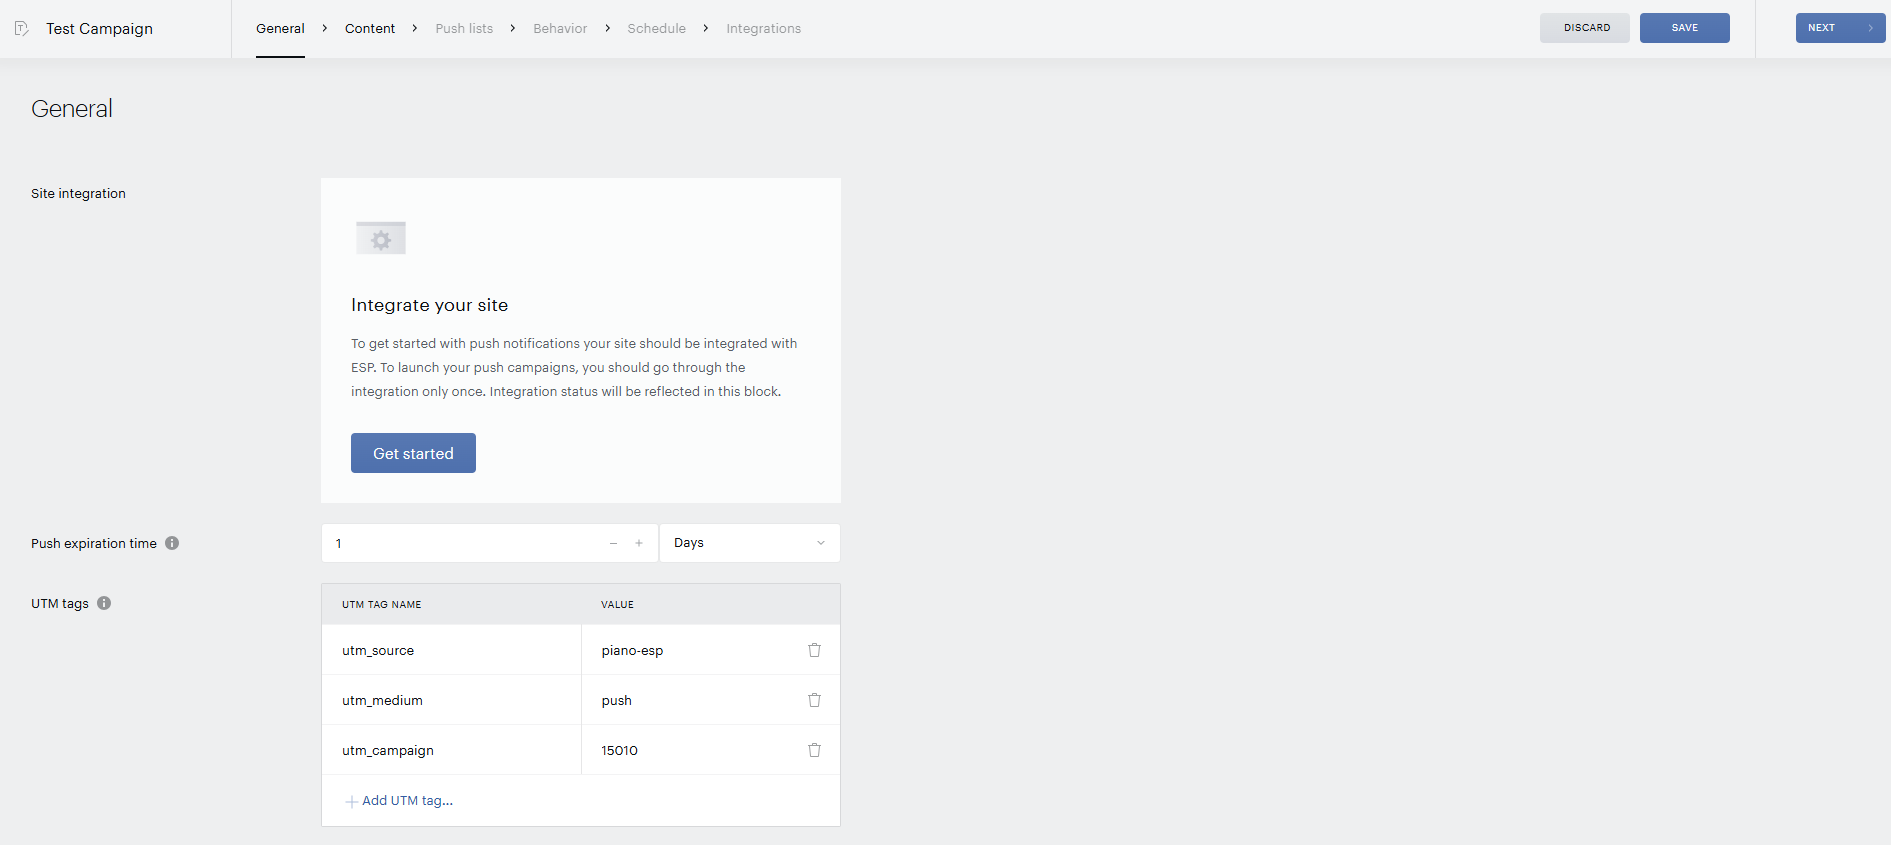Viewport: 1891px width, 845px height.
Task: Delete the utm_medium tag row
Action: pyautogui.click(x=814, y=700)
